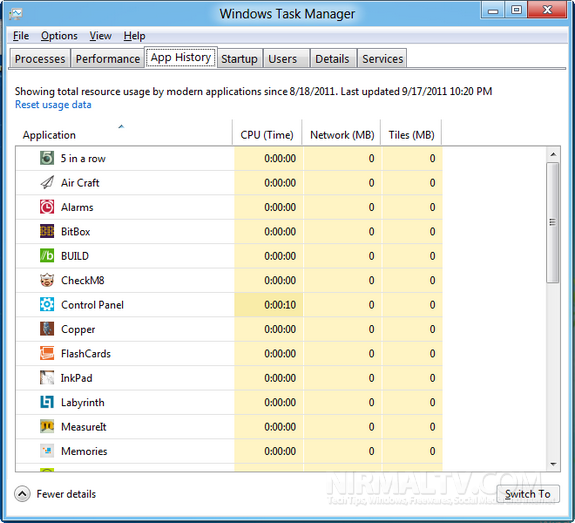Select the Memories row name
Image resolution: width=575 pixels, height=523 pixels.
coord(84,451)
